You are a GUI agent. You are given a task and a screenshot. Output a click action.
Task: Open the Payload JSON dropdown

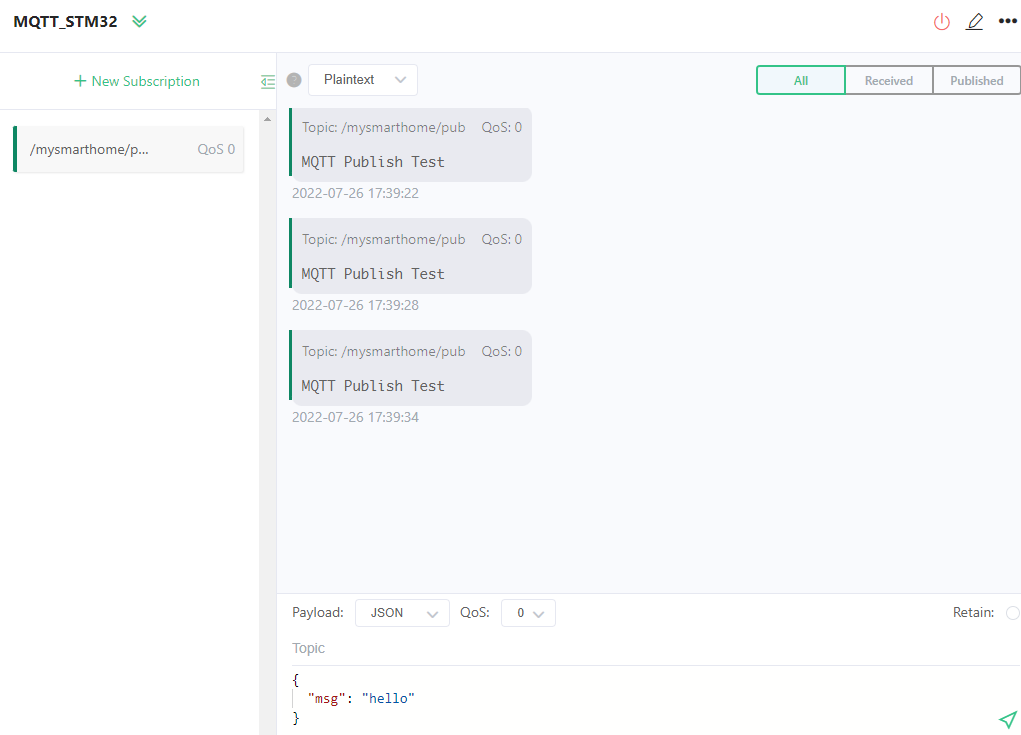pyautogui.click(x=402, y=613)
